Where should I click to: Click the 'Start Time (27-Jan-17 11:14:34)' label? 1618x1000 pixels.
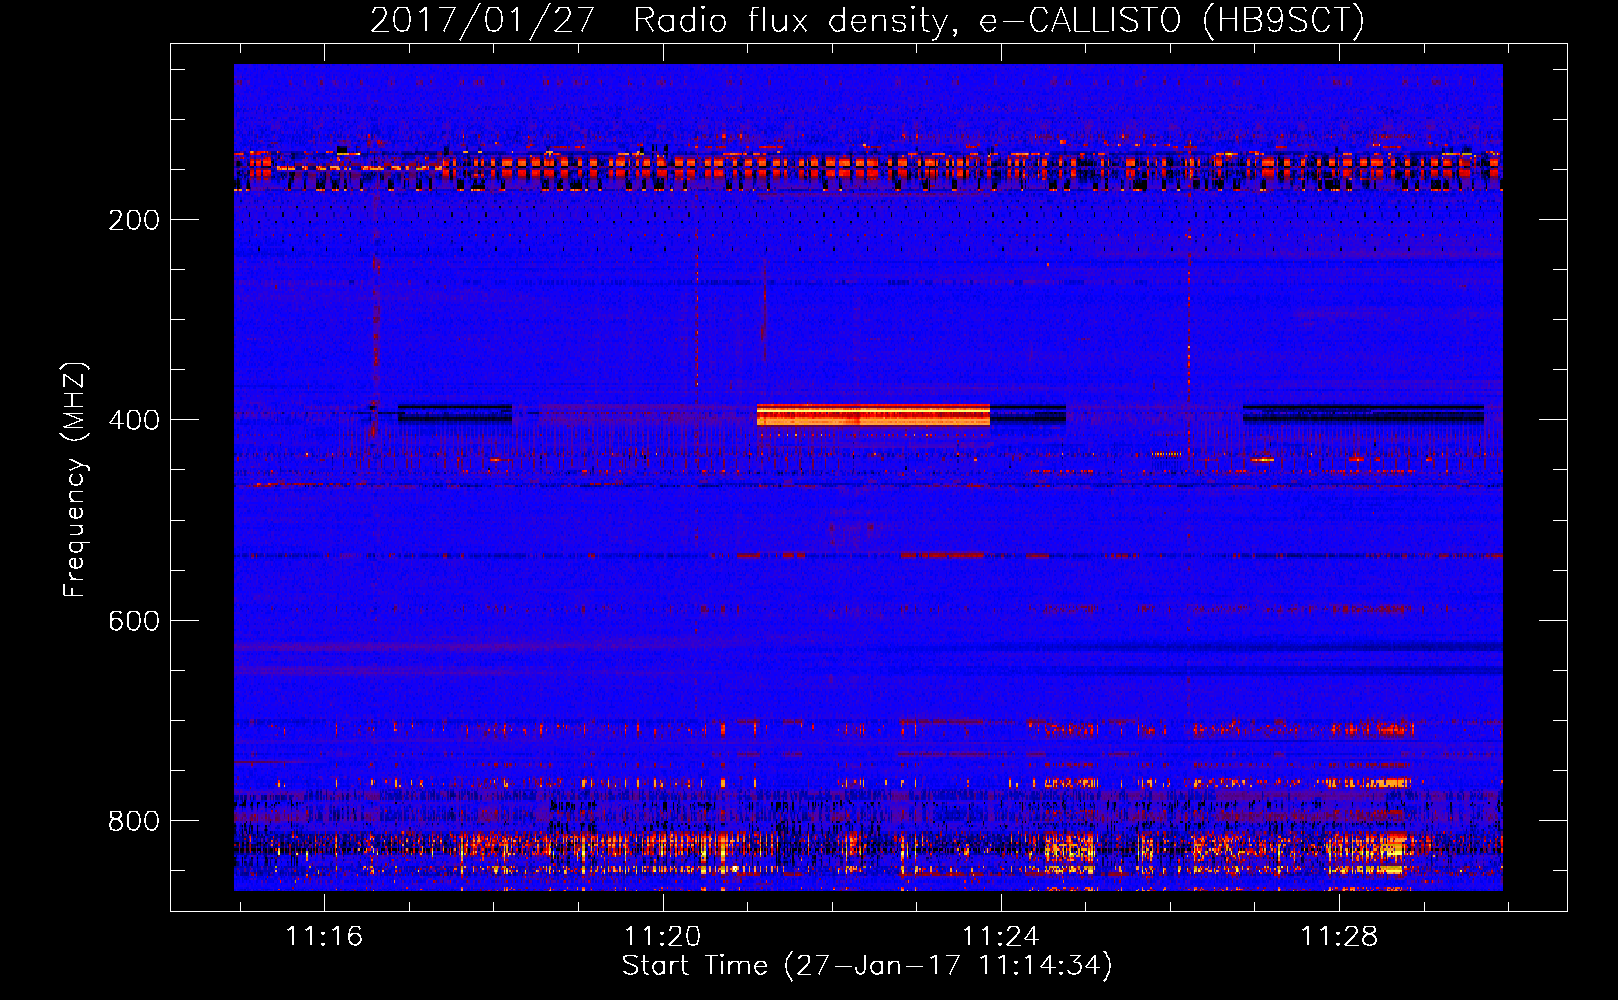point(867,966)
